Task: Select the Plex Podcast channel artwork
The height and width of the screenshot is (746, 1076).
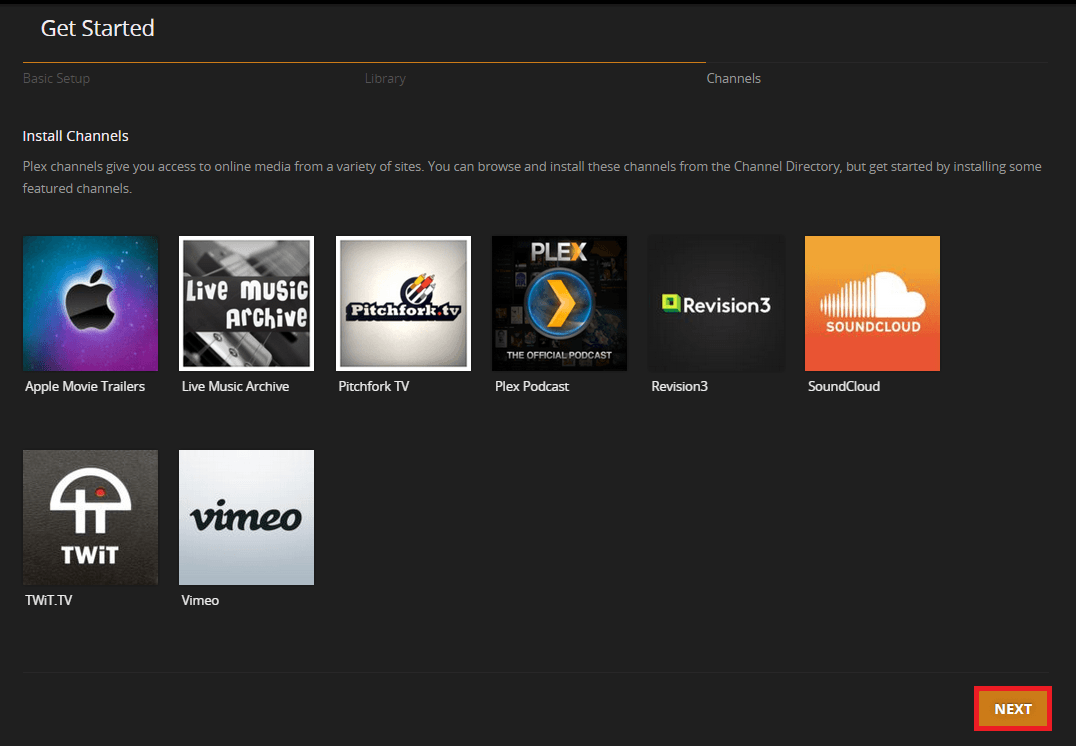Action: pos(559,303)
